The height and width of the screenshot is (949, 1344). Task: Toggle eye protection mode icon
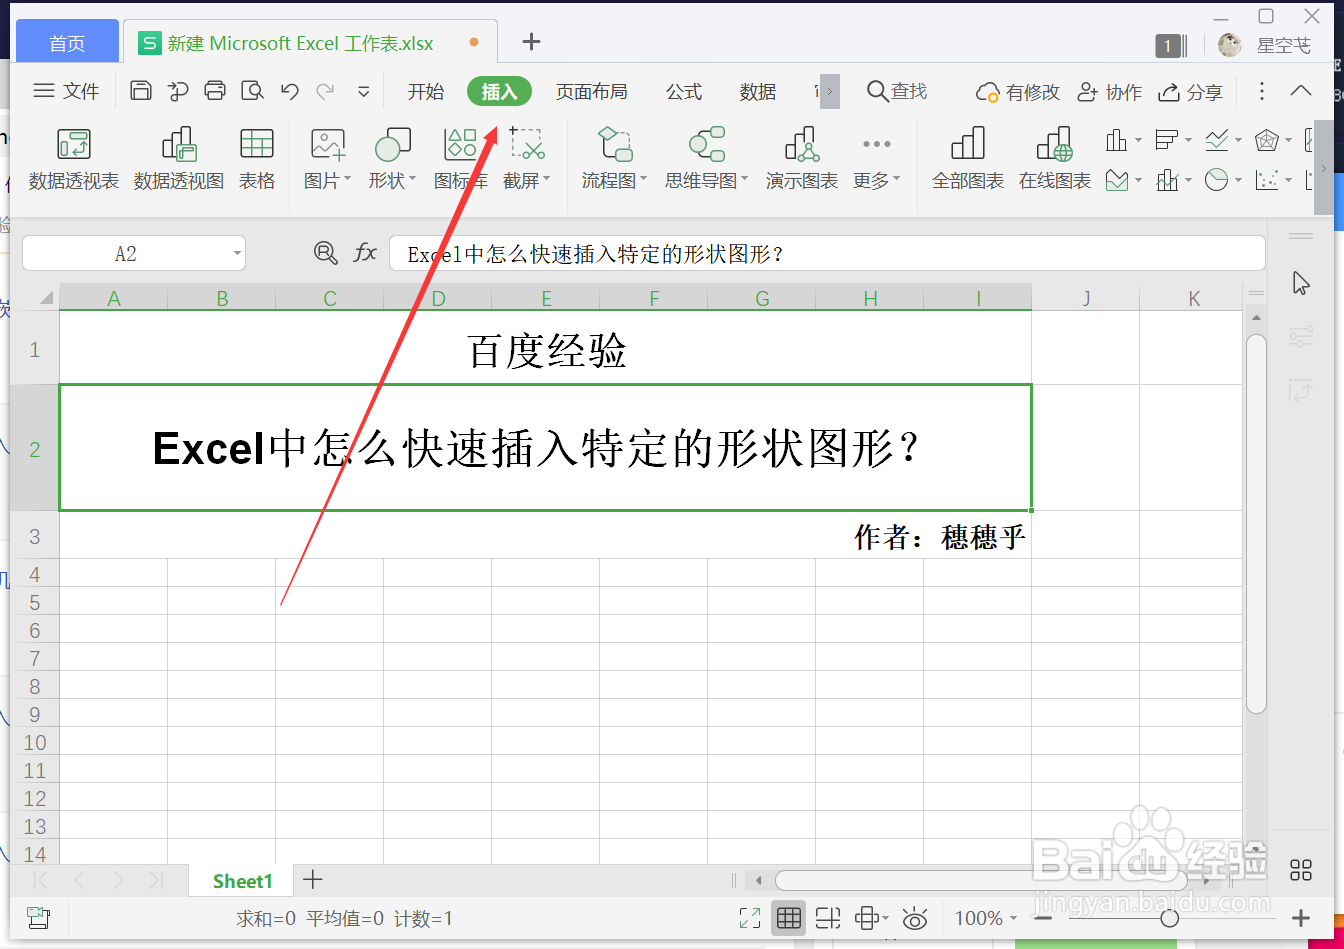click(x=914, y=918)
